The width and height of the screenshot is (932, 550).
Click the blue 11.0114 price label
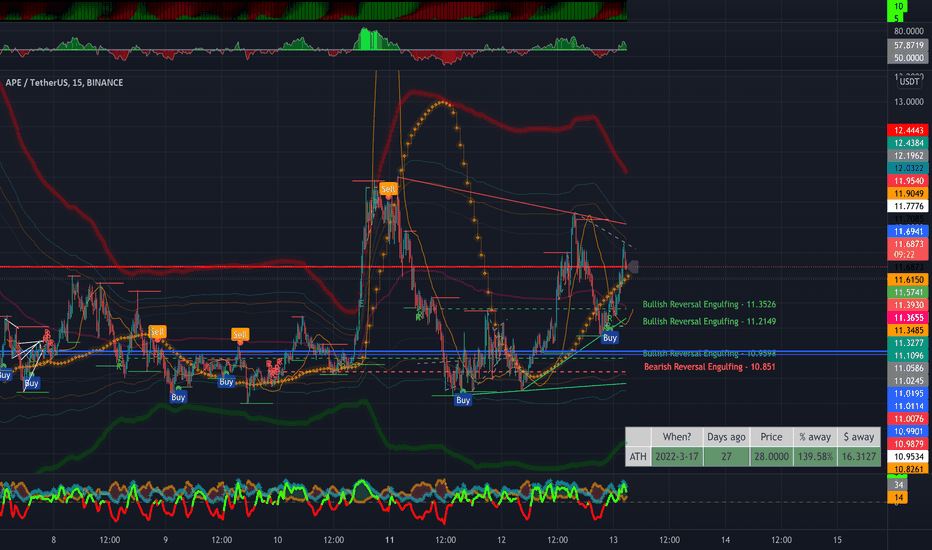pos(908,406)
